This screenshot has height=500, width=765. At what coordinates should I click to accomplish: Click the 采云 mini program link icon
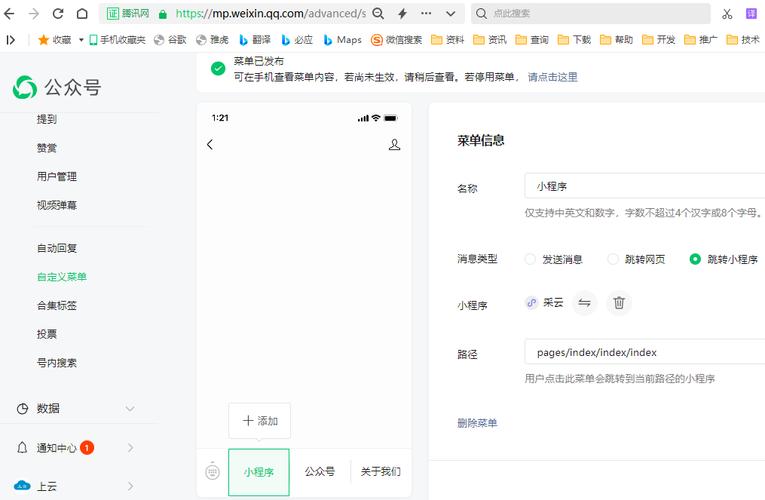531,303
